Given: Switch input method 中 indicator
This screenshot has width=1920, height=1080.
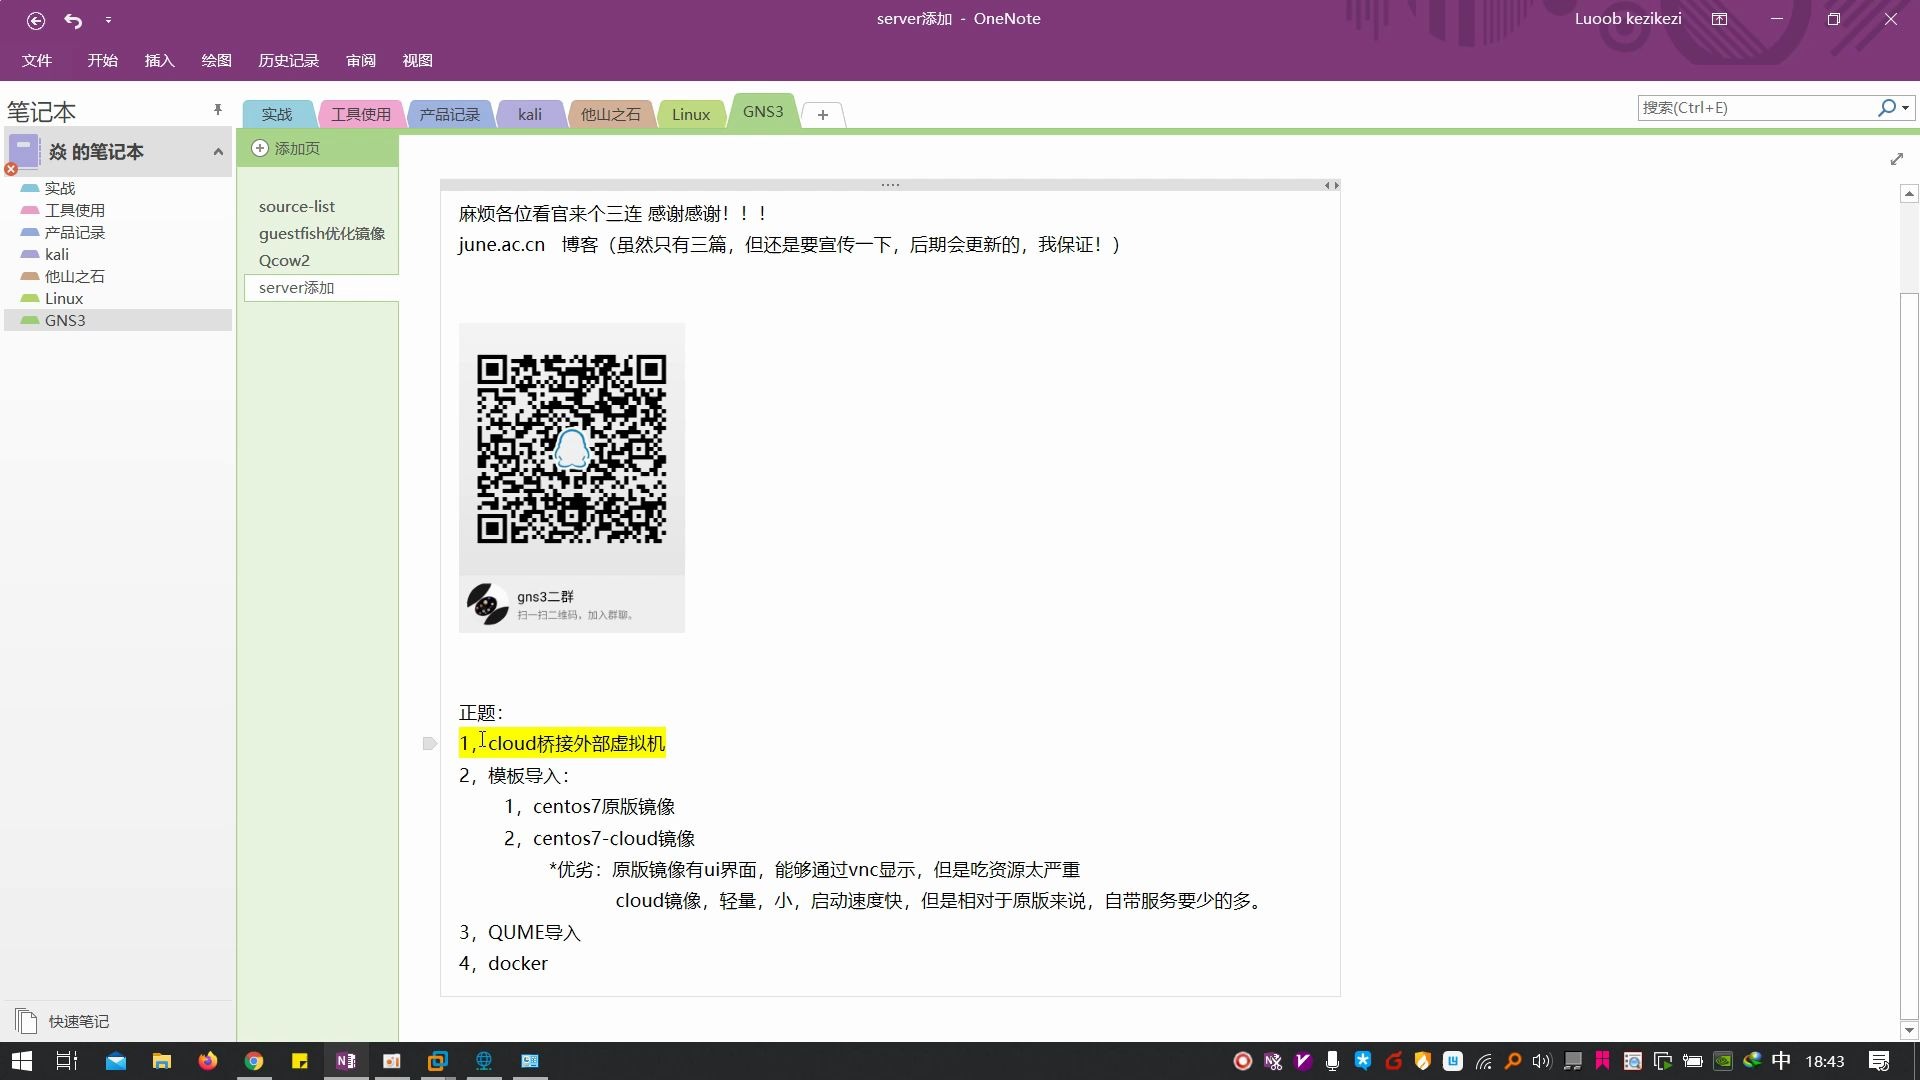Looking at the screenshot, I should pos(1781,1061).
